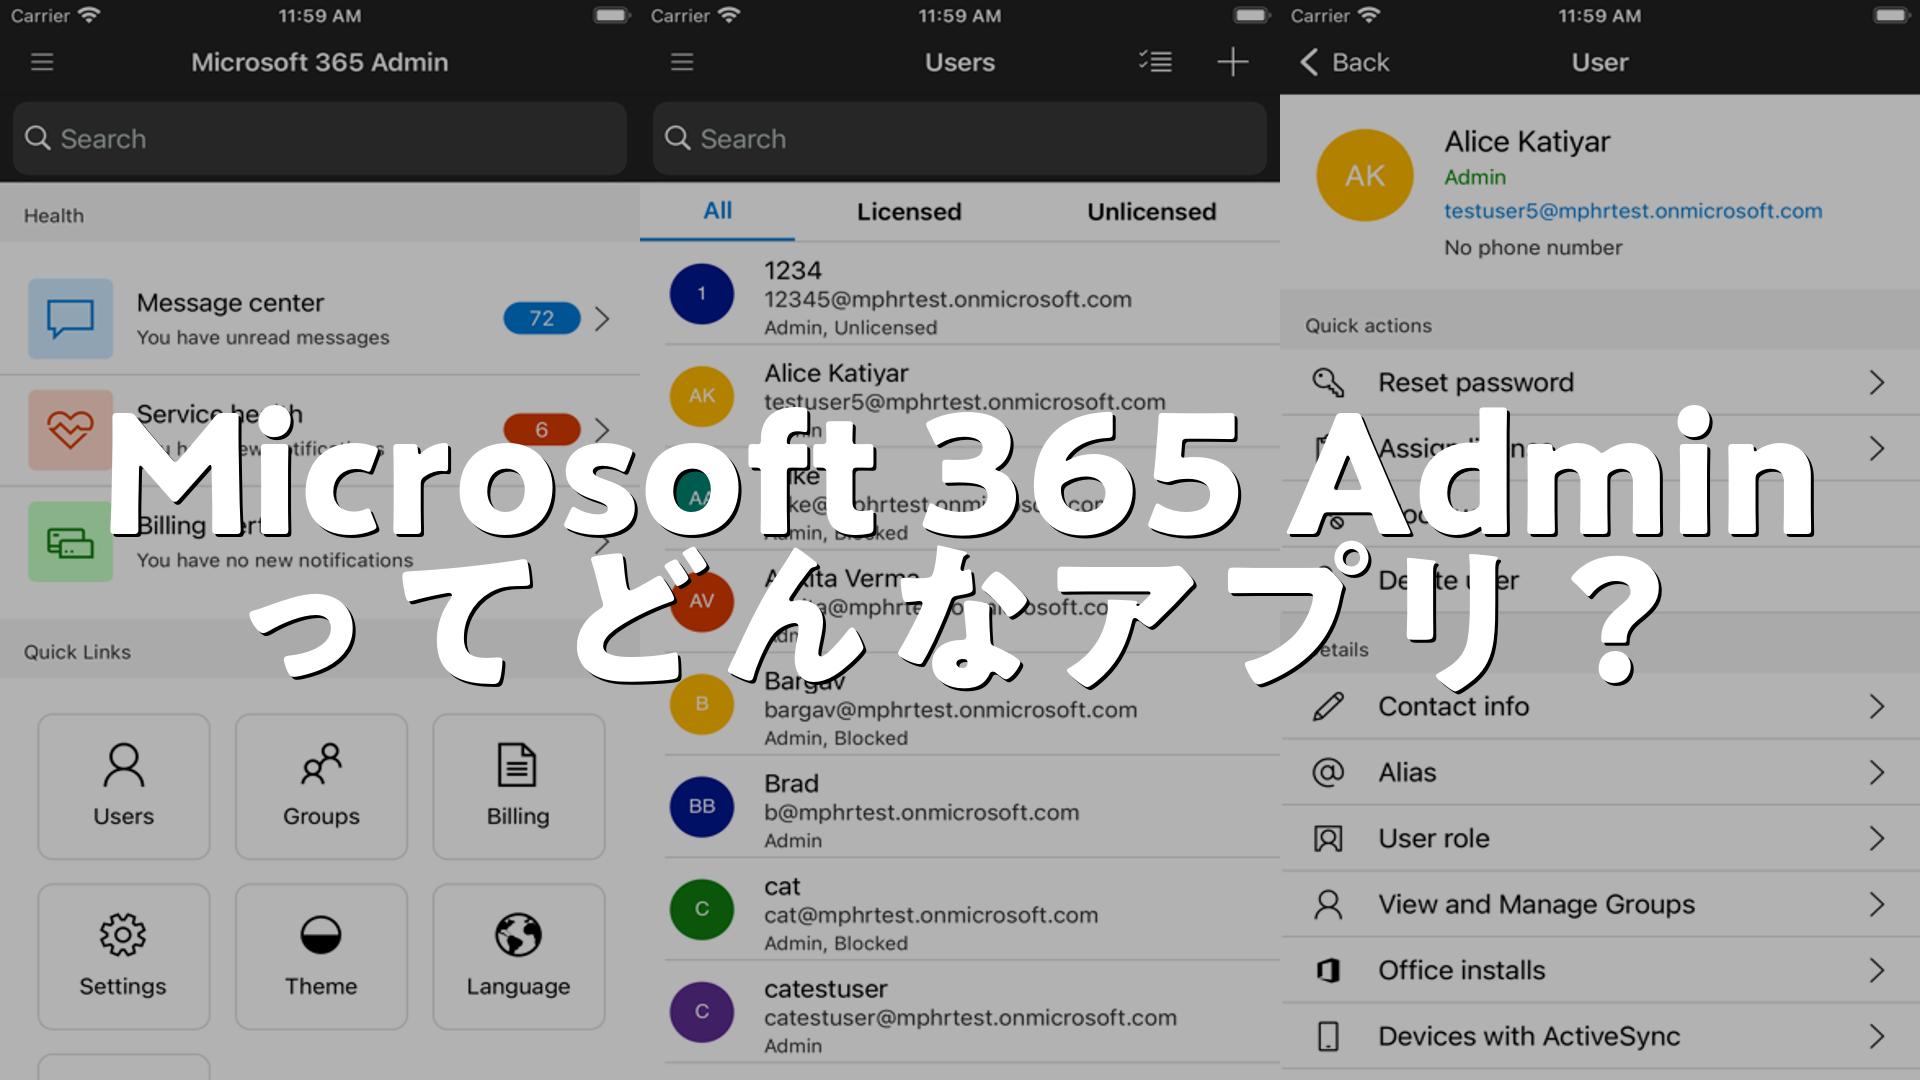Tap the User role icon
Viewport: 1920px width, 1080px height.
(1328, 838)
